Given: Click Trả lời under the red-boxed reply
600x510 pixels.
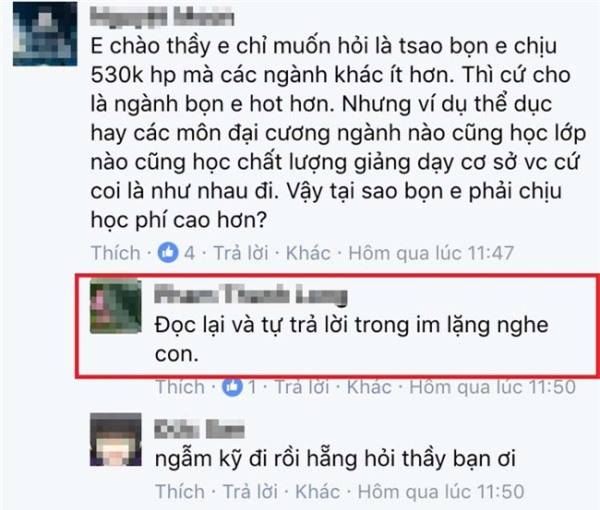Looking at the screenshot, I should click(x=302, y=387).
